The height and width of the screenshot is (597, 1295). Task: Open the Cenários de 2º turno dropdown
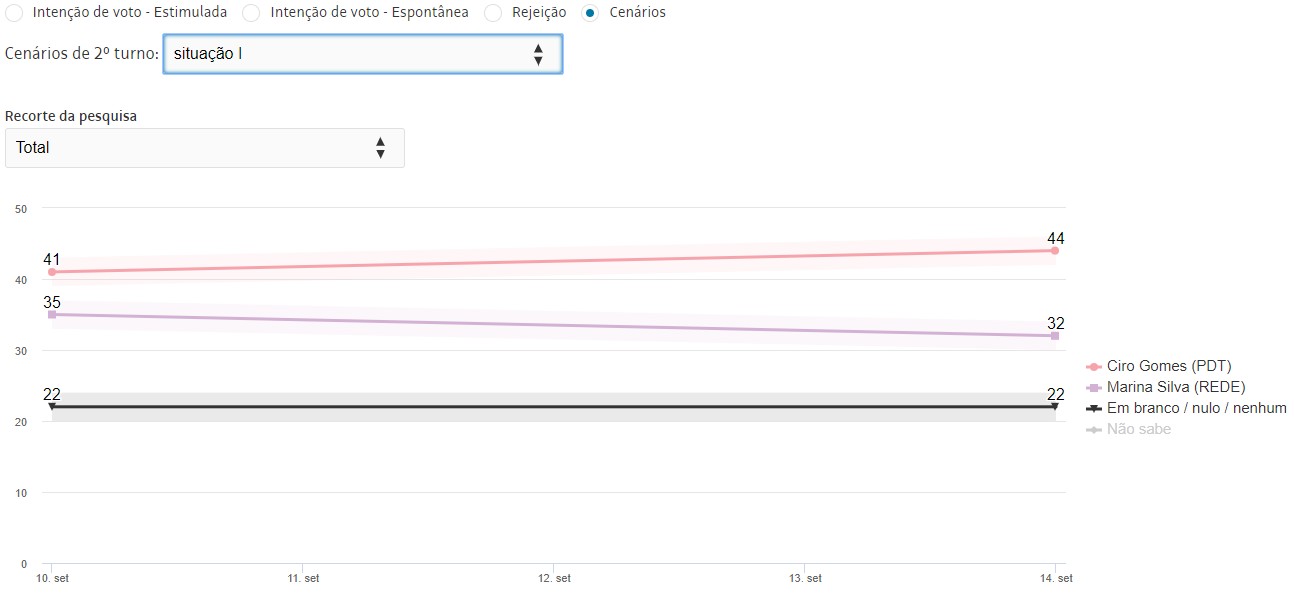pyautogui.click(x=362, y=54)
